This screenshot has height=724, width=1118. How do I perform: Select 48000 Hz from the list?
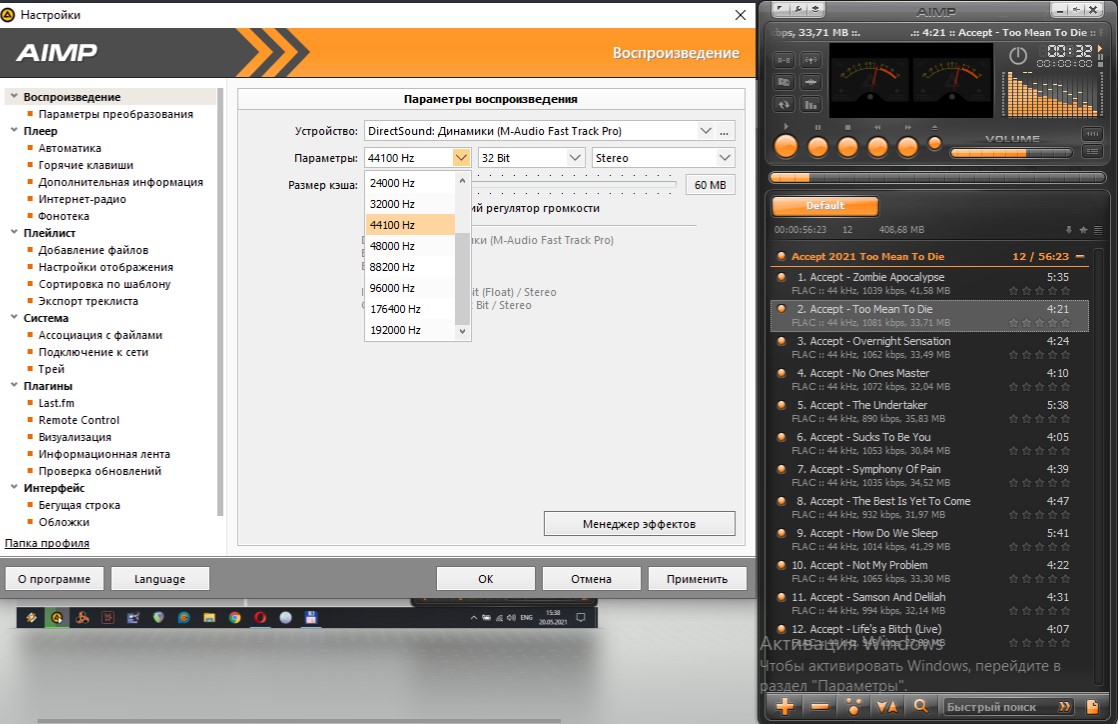pos(410,246)
